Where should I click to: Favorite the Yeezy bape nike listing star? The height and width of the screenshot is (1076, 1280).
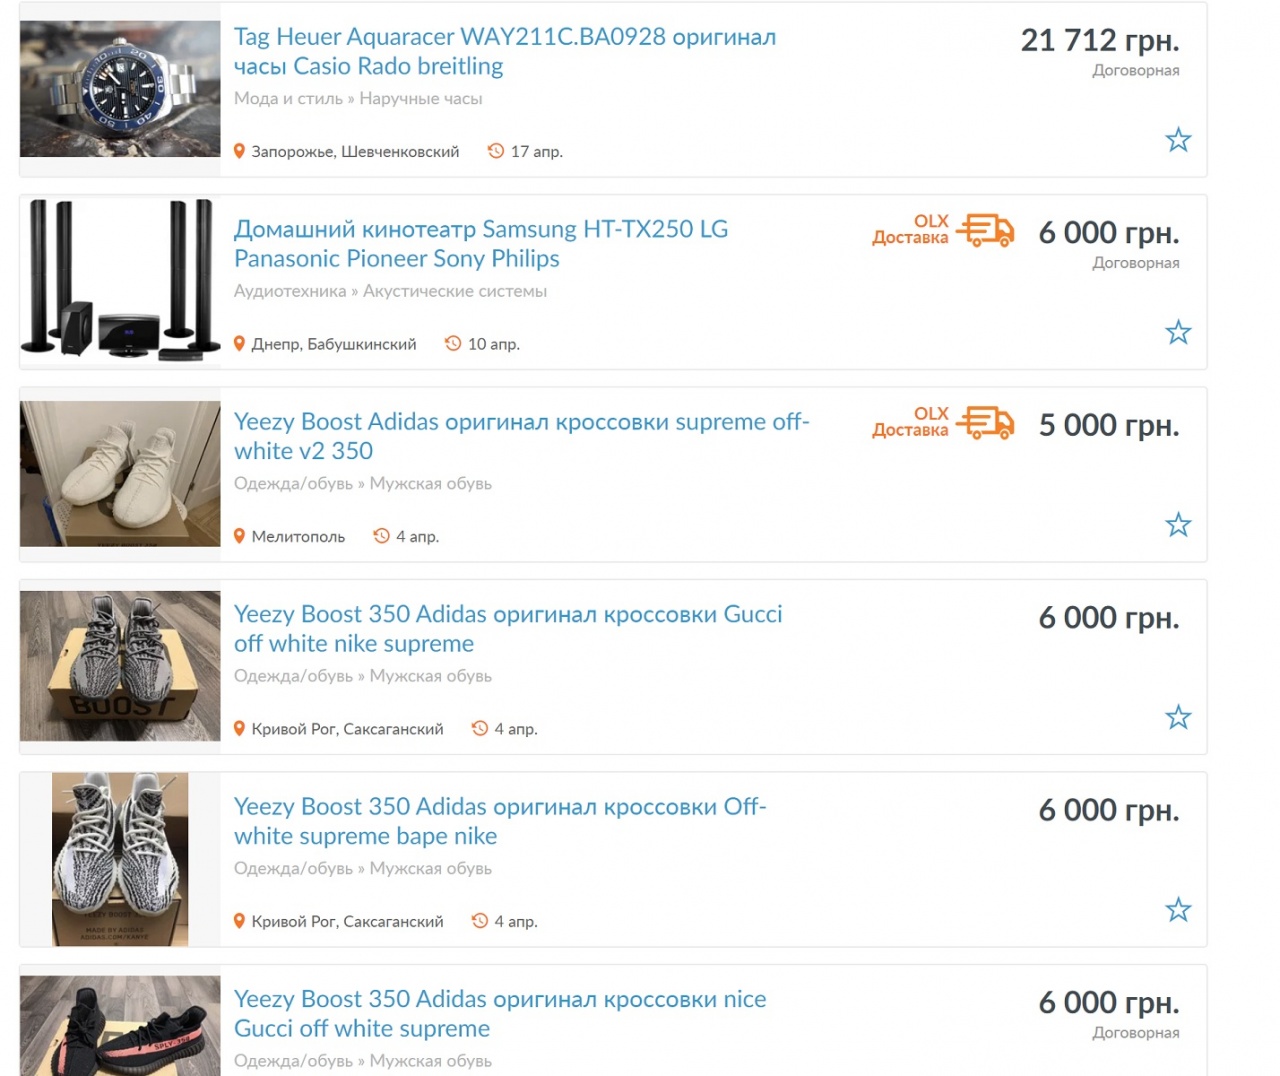pyautogui.click(x=1178, y=910)
